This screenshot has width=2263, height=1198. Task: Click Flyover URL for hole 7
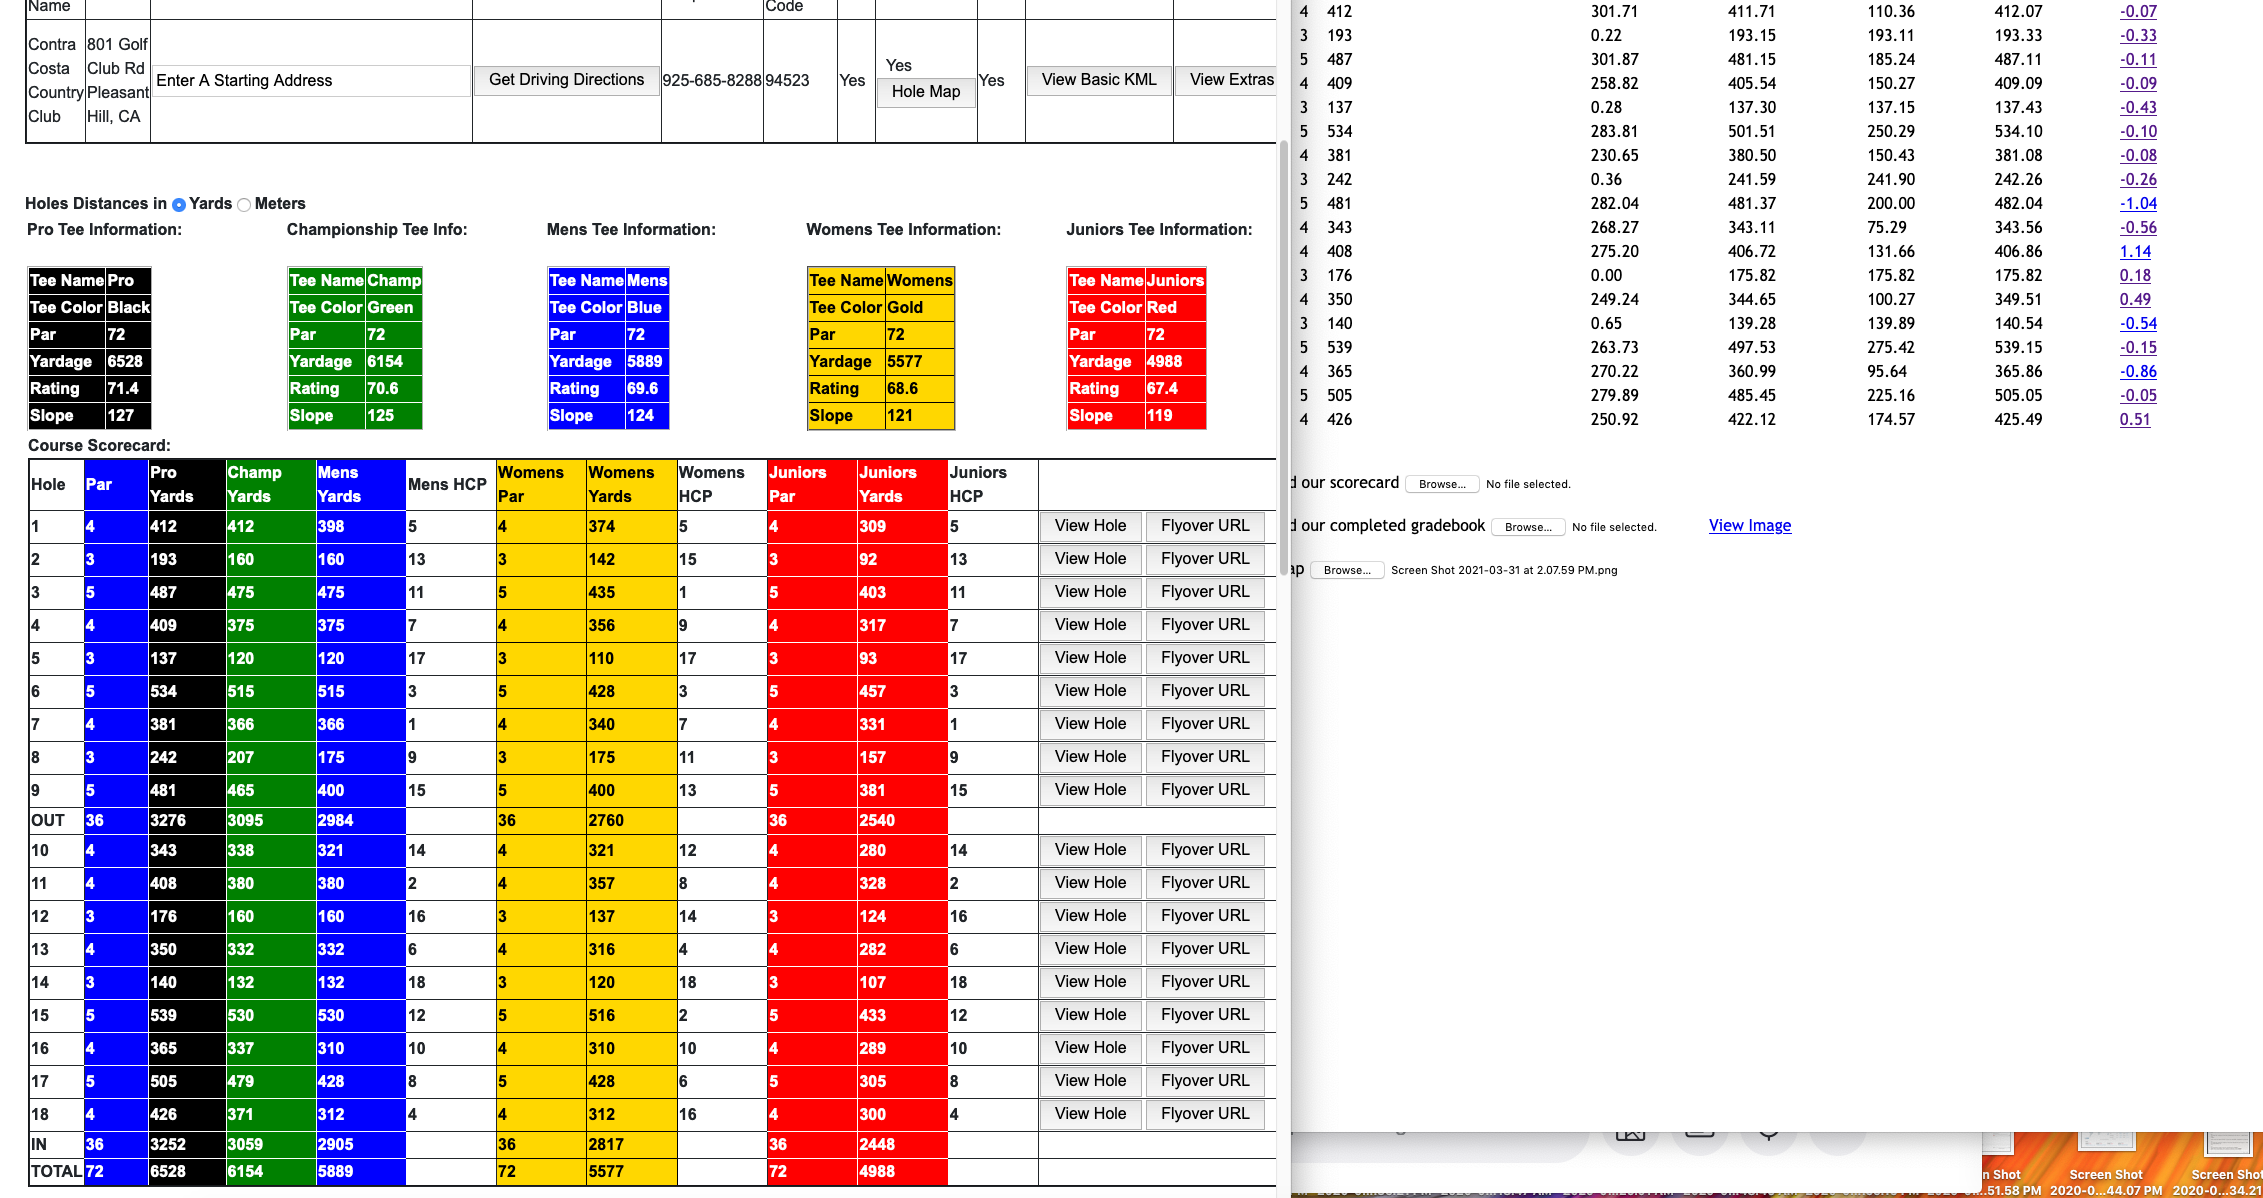[x=1205, y=724]
